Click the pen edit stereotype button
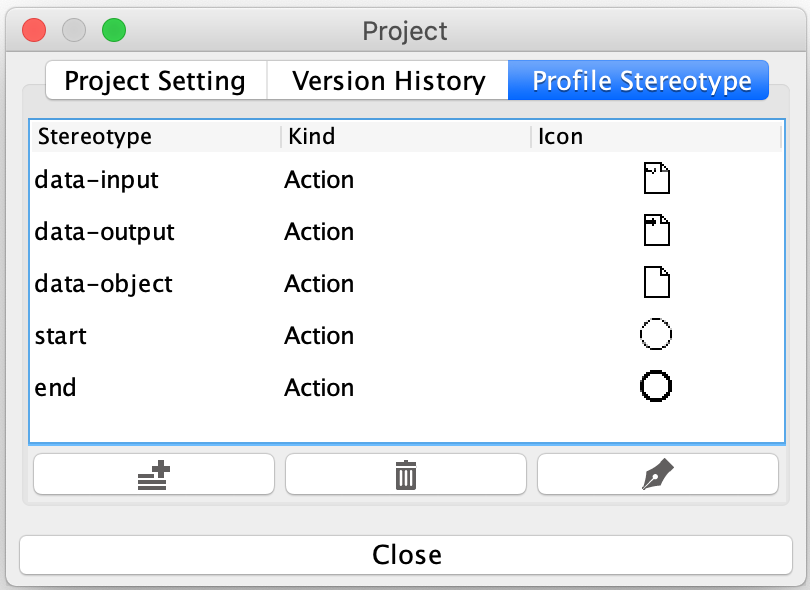 coord(657,475)
